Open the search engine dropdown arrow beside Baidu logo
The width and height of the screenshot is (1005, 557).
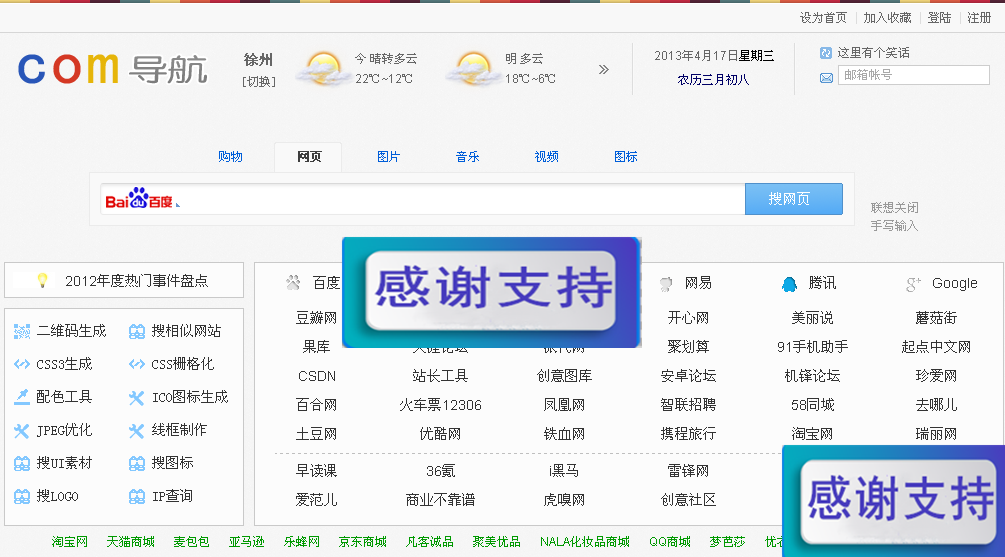[178, 204]
